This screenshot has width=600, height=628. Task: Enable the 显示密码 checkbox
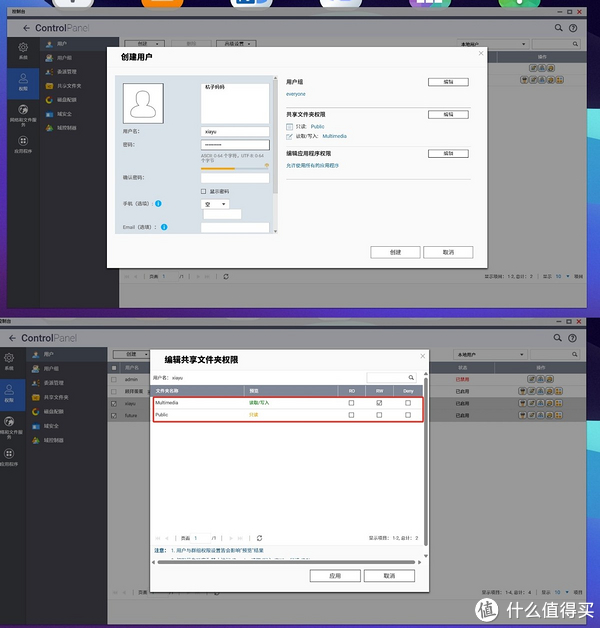204,191
